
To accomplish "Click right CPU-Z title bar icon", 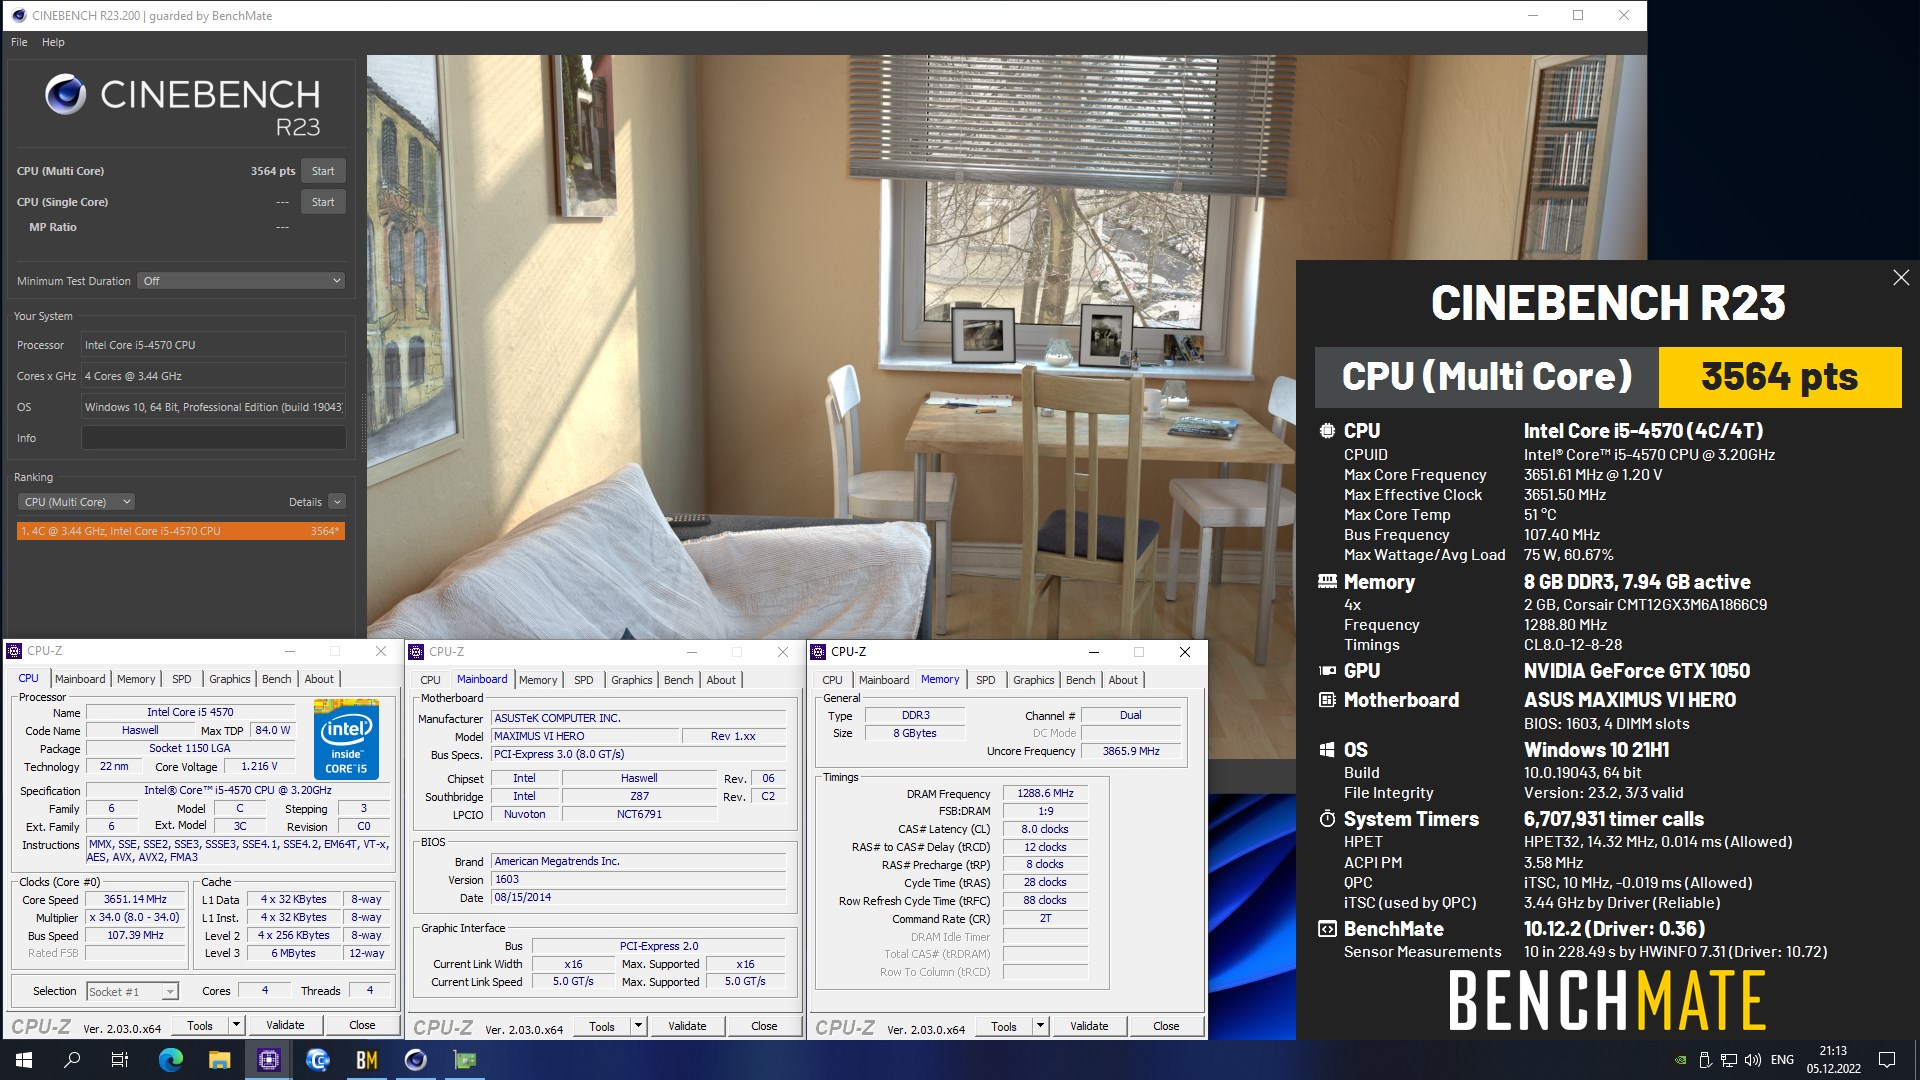I will click(x=819, y=652).
